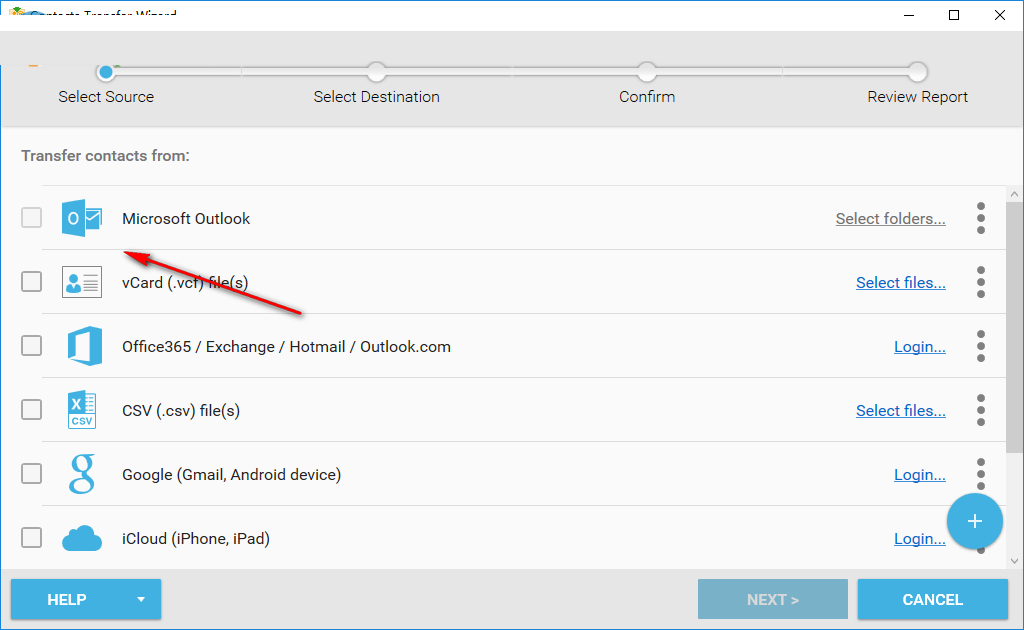Click the Google logo icon
1024x630 pixels.
coord(82,474)
